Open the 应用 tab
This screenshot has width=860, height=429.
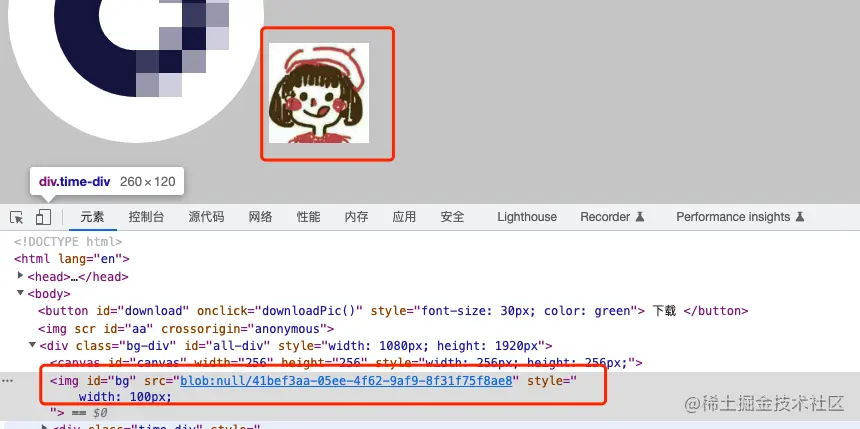point(404,217)
